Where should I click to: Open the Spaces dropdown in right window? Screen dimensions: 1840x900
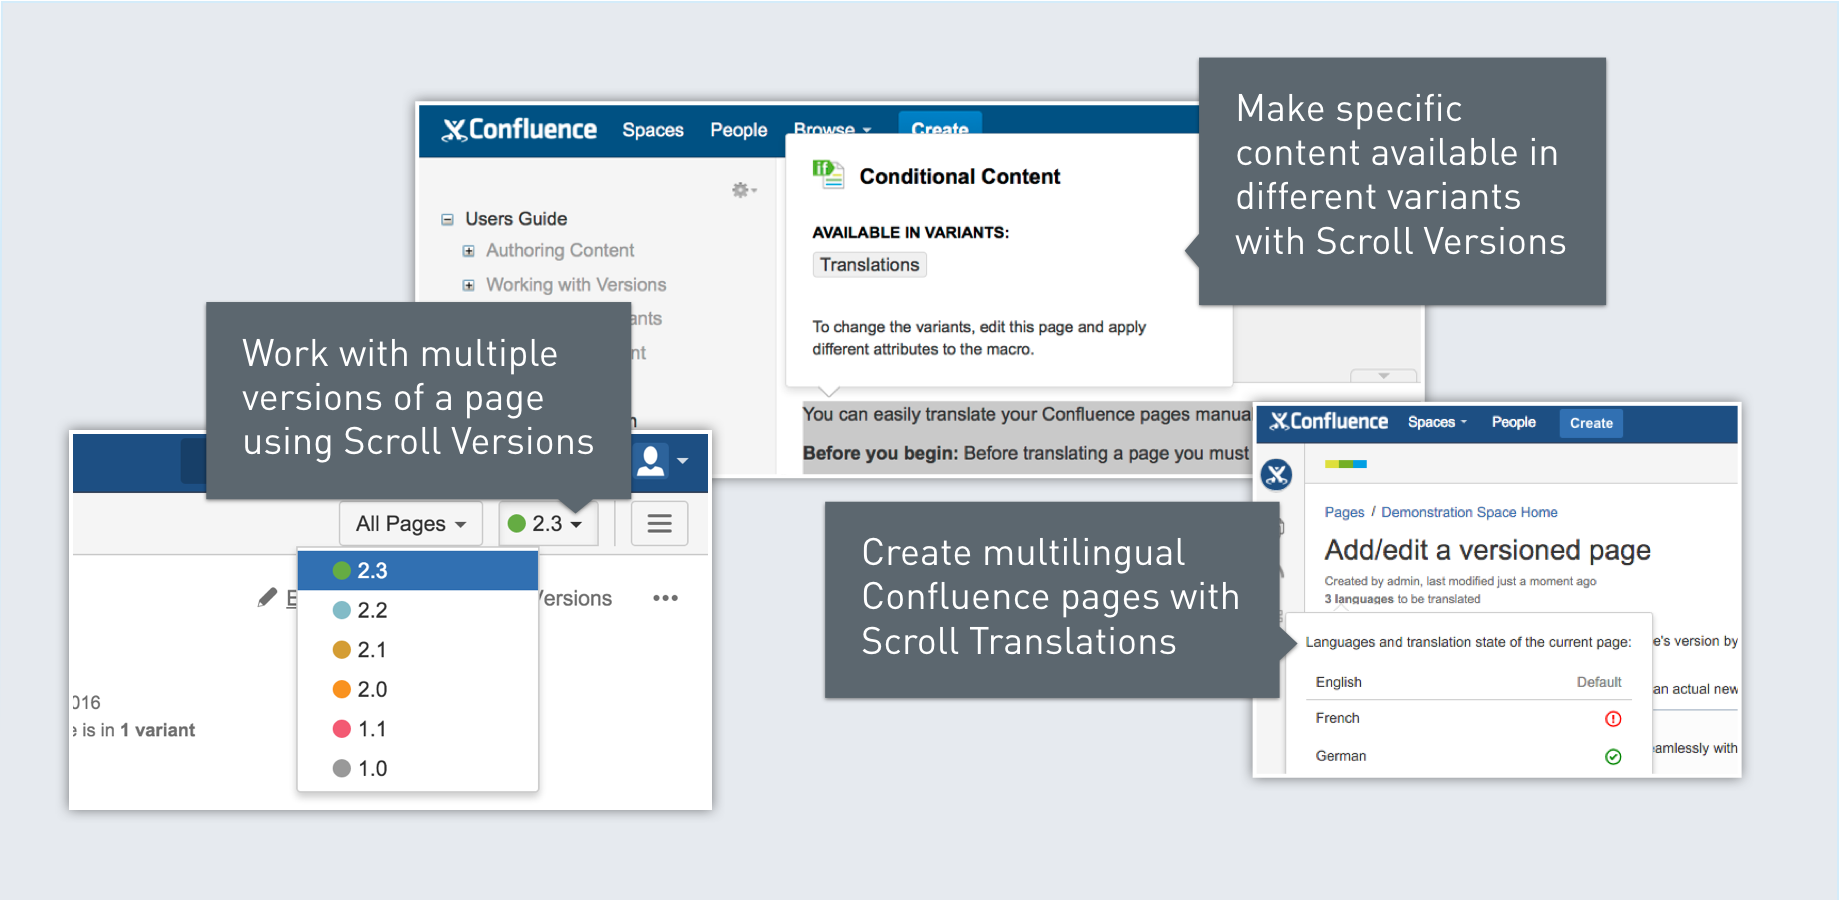click(1437, 422)
